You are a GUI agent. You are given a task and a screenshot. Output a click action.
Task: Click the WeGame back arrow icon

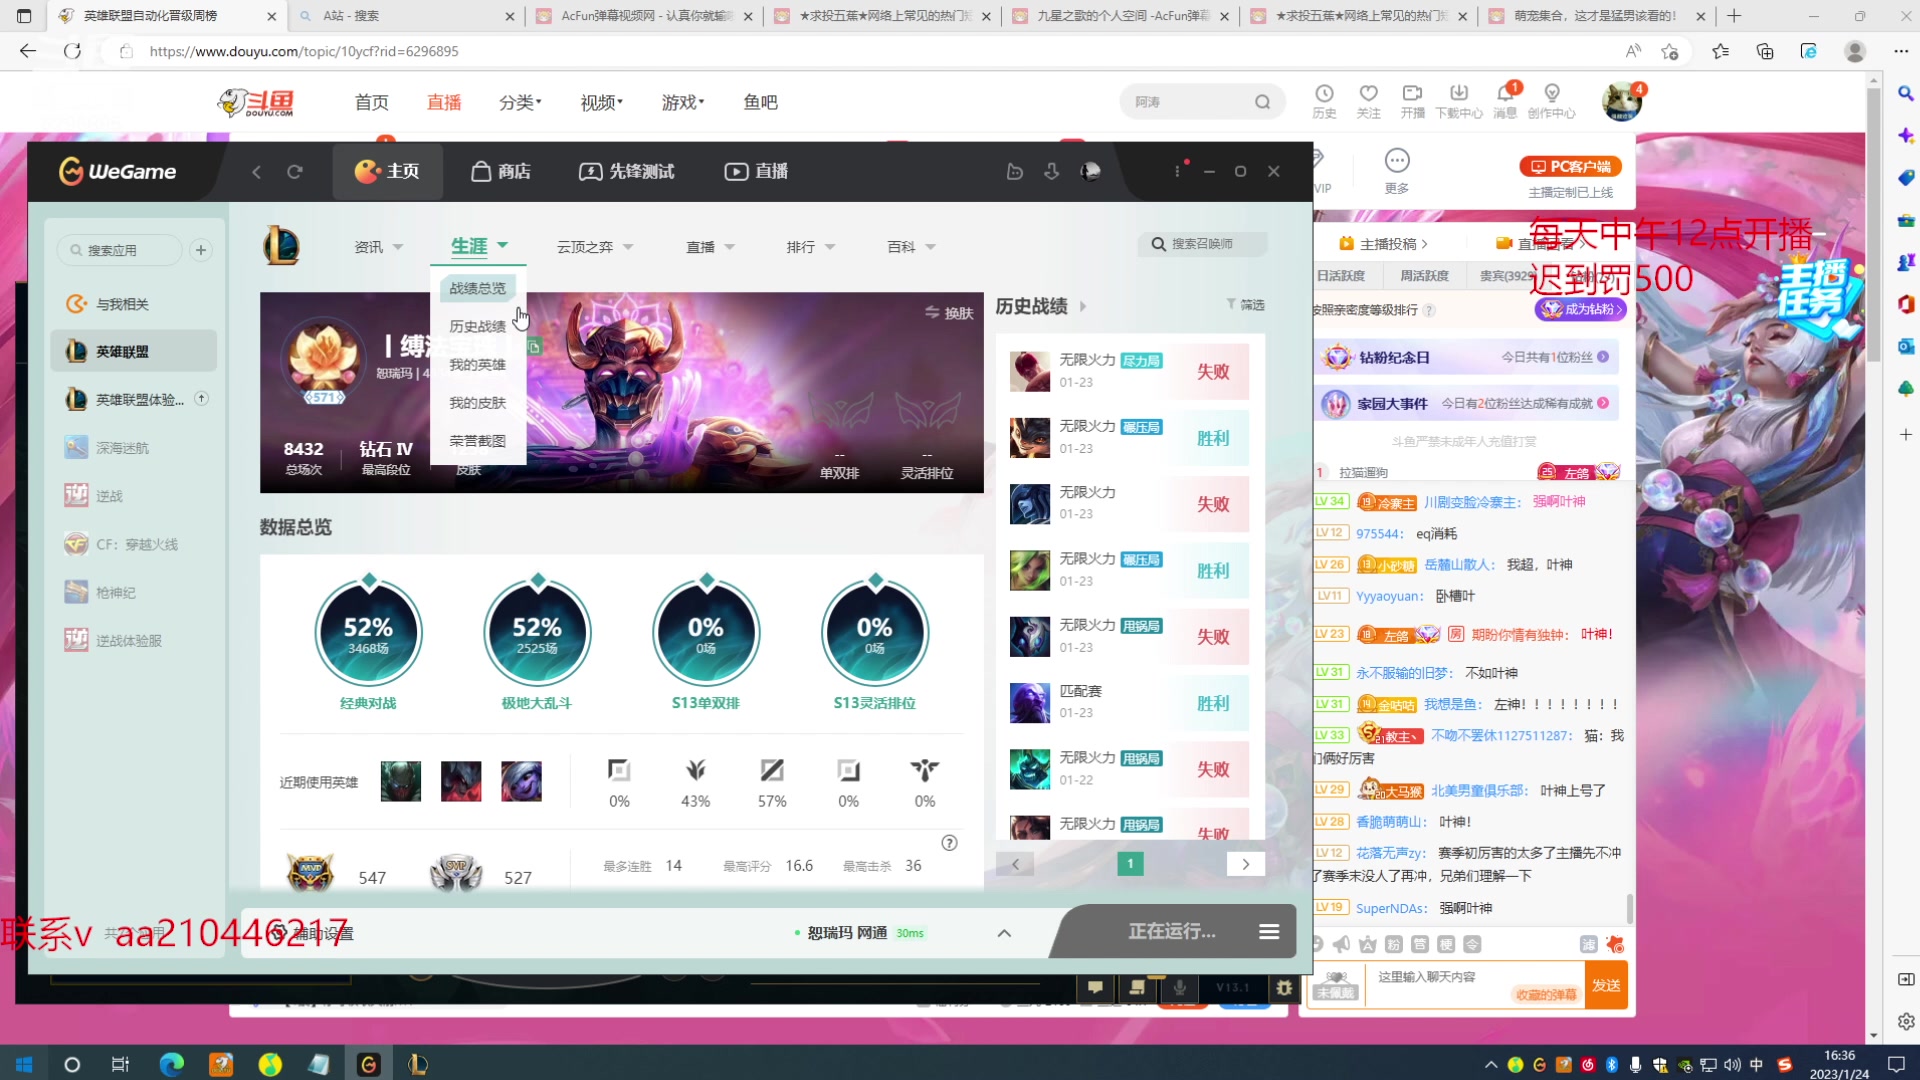[257, 172]
